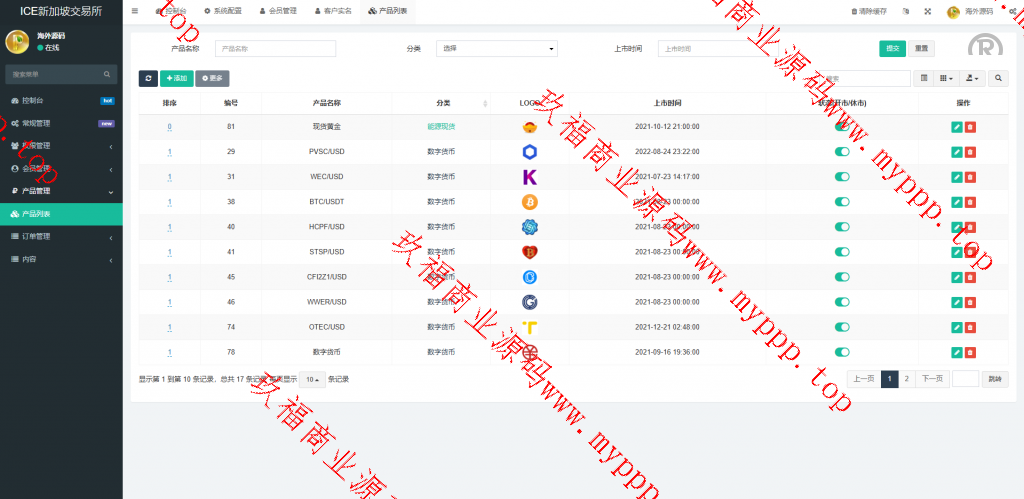Click the hamburger menu icon
Screen dimensions: 1024x499
pyautogui.click(x=135, y=11)
